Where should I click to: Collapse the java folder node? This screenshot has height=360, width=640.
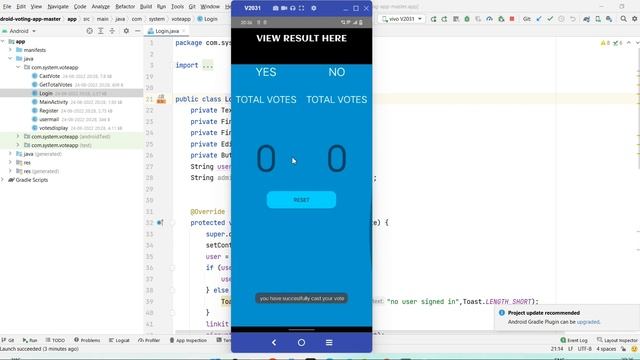click(x=10, y=58)
